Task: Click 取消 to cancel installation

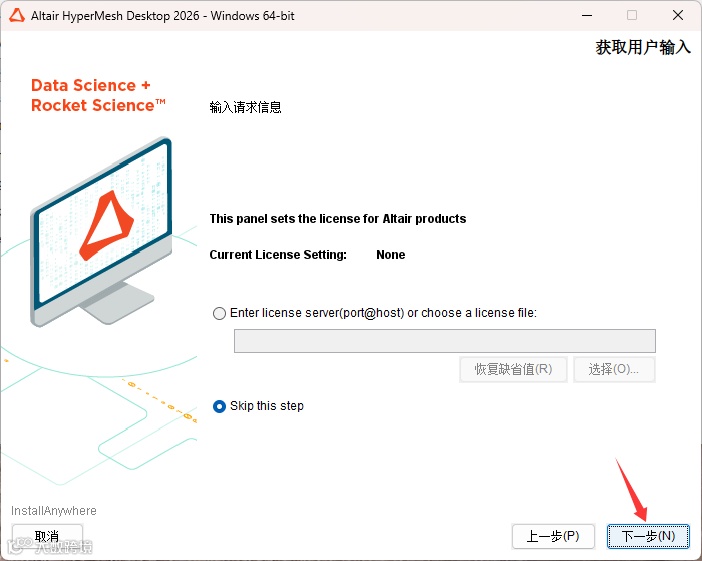Action: tap(47, 536)
